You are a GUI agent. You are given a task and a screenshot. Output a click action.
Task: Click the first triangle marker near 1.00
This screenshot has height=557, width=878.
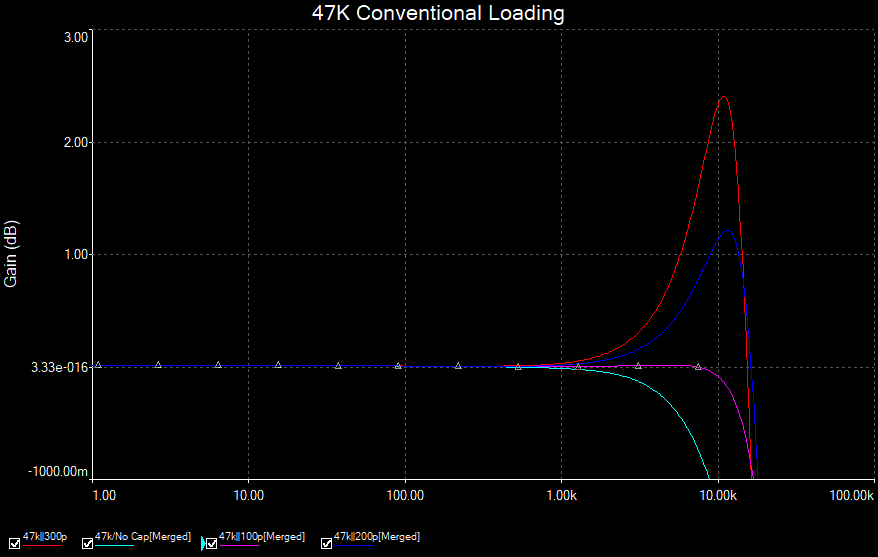tap(98, 365)
